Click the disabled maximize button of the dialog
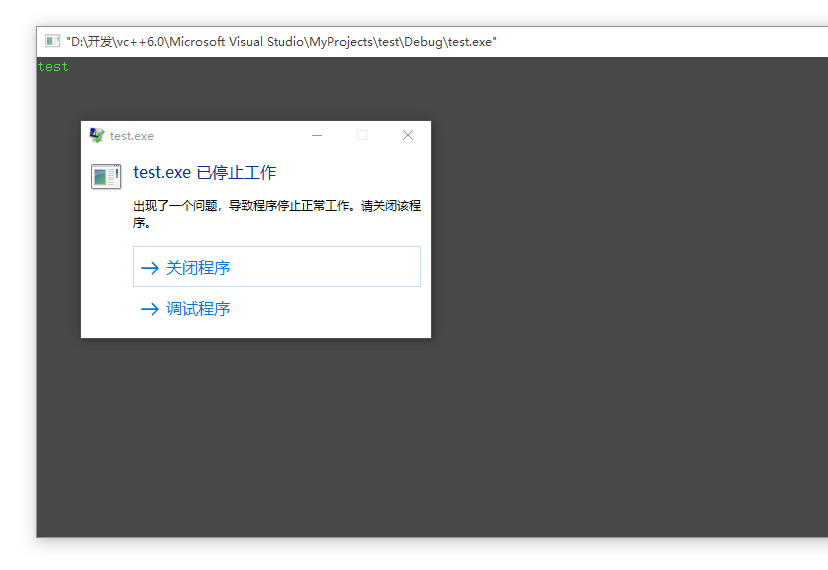The width and height of the screenshot is (828, 570). [x=362, y=135]
